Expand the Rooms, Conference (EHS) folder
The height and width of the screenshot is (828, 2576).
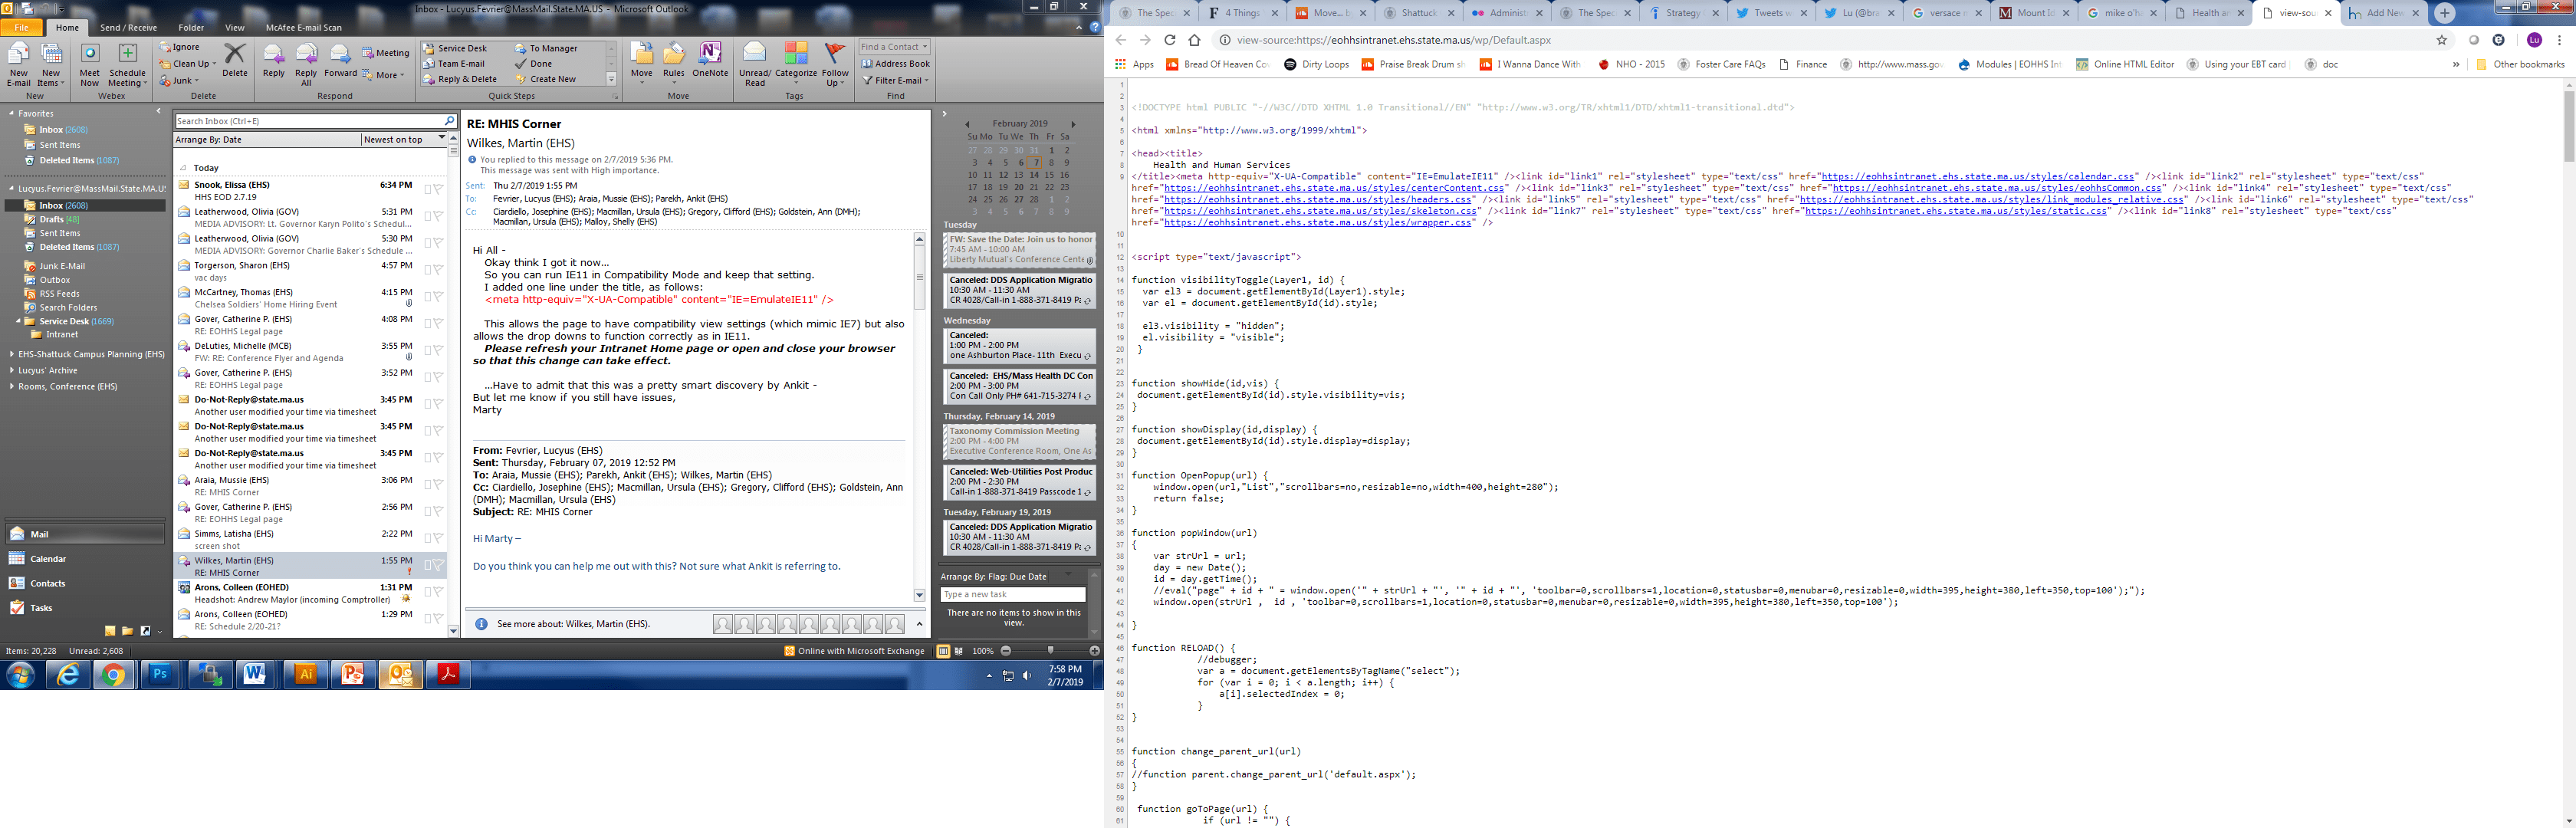pos(11,387)
